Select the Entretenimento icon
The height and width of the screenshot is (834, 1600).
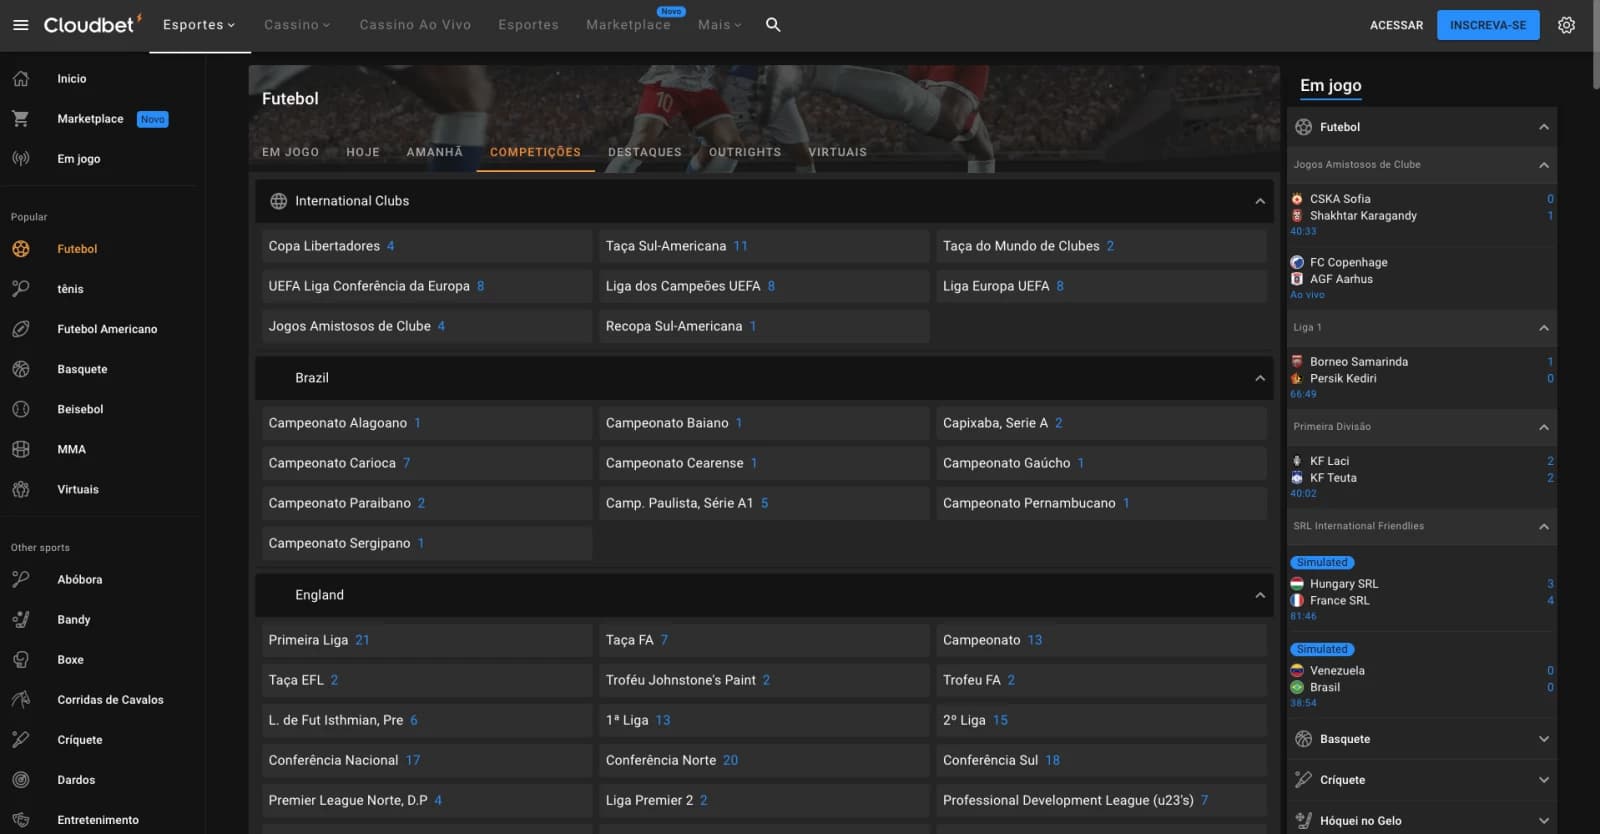tap(21, 819)
